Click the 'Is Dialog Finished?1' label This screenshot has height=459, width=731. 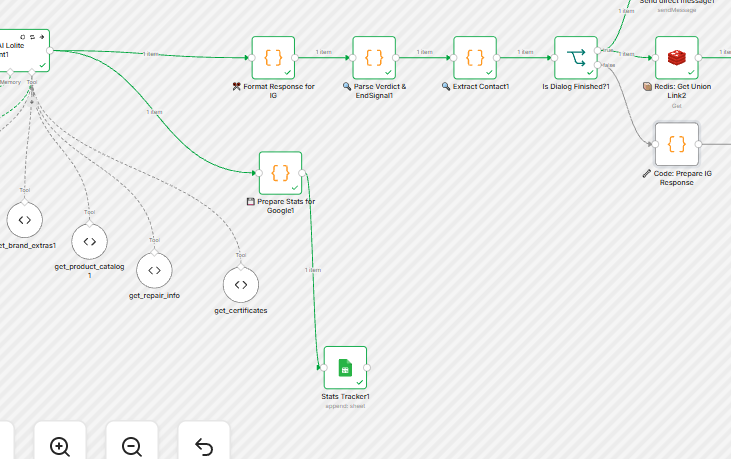(576, 87)
